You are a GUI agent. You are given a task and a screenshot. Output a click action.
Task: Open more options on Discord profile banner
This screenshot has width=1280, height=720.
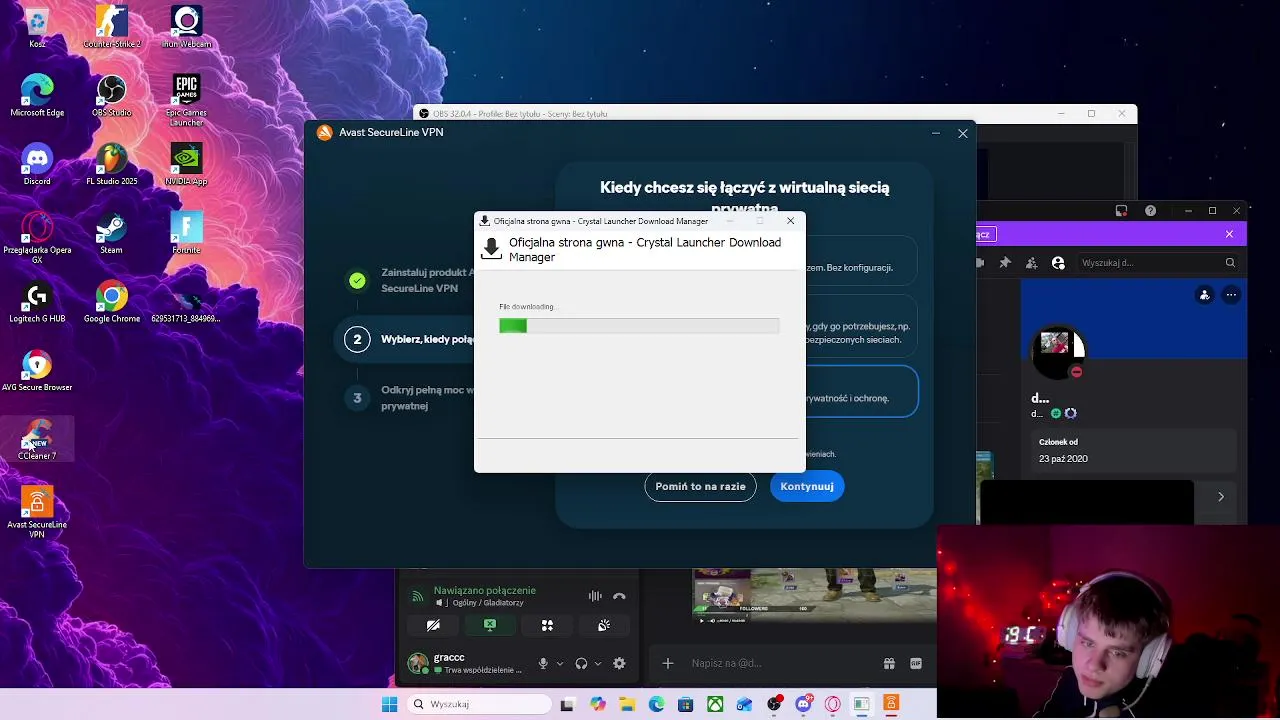[1231, 295]
